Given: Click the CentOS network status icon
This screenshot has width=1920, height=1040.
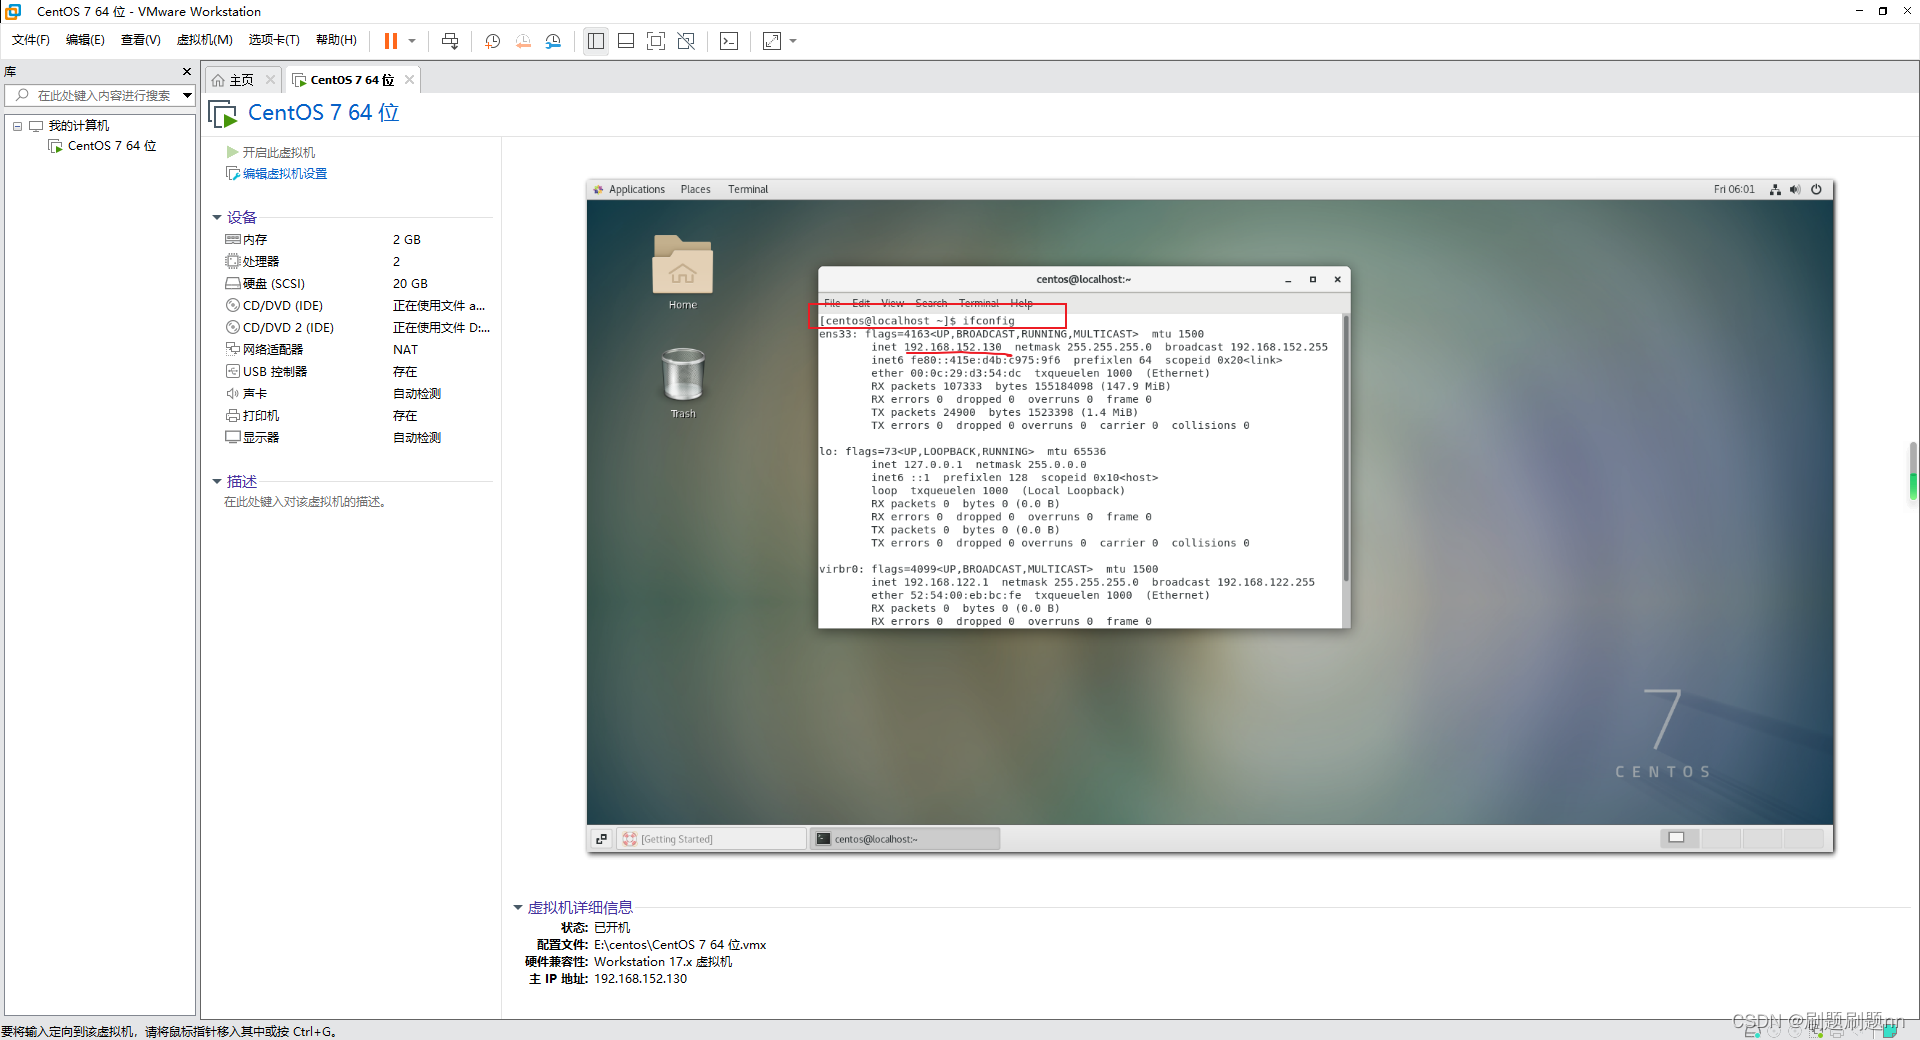Looking at the screenshot, I should click(1775, 189).
